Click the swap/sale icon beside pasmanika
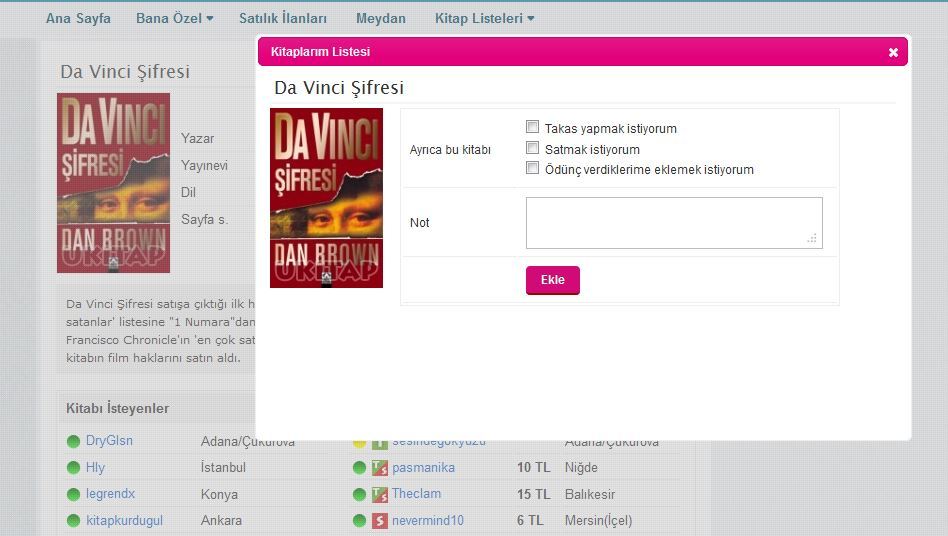 click(x=380, y=468)
